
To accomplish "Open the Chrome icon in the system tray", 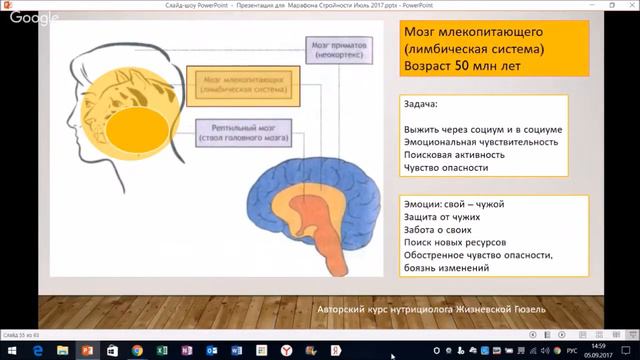I will [557, 351].
